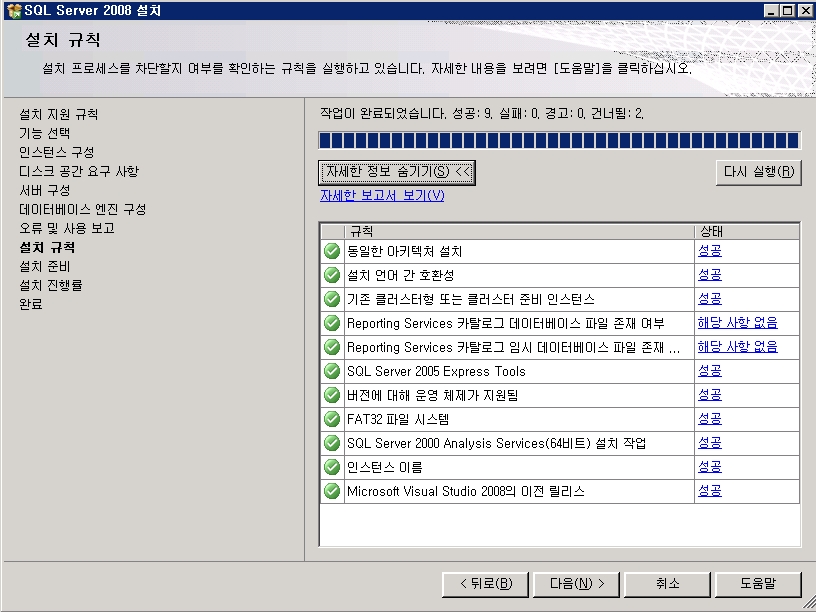Image resolution: width=816 pixels, height=612 pixels.
Task: Select 서버 구성 step in sidebar
Action: pyautogui.click(x=44, y=190)
